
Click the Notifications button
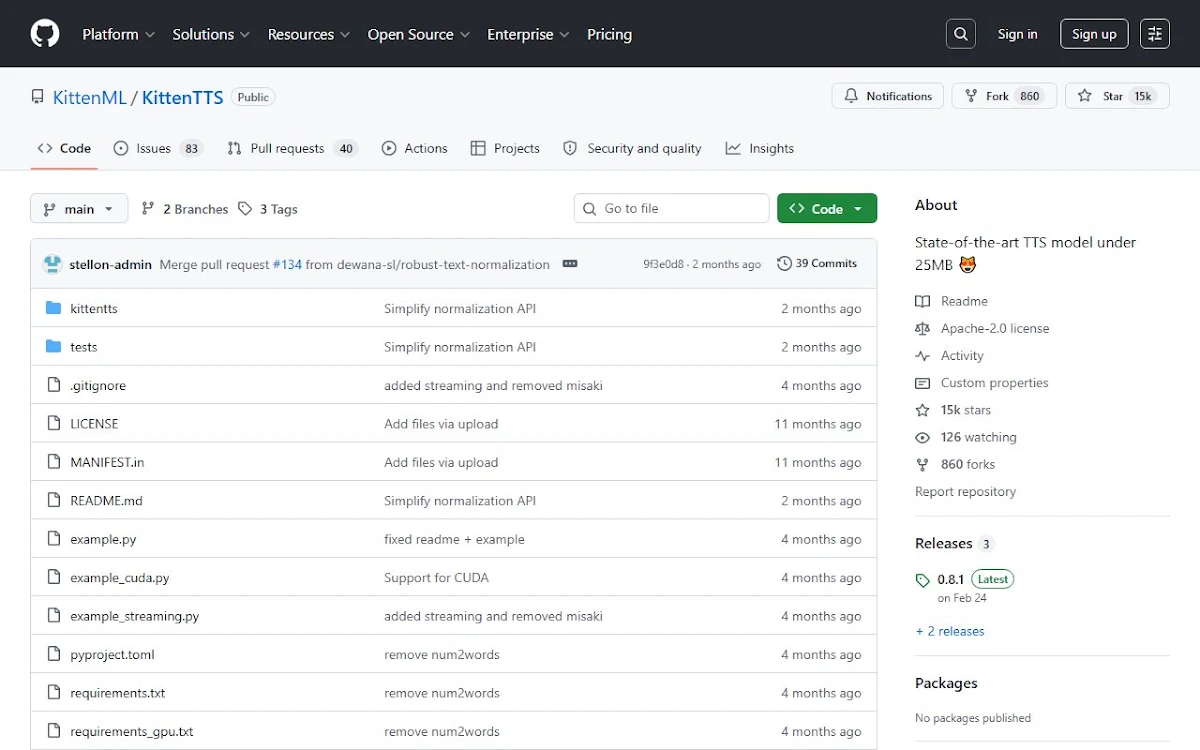click(888, 96)
